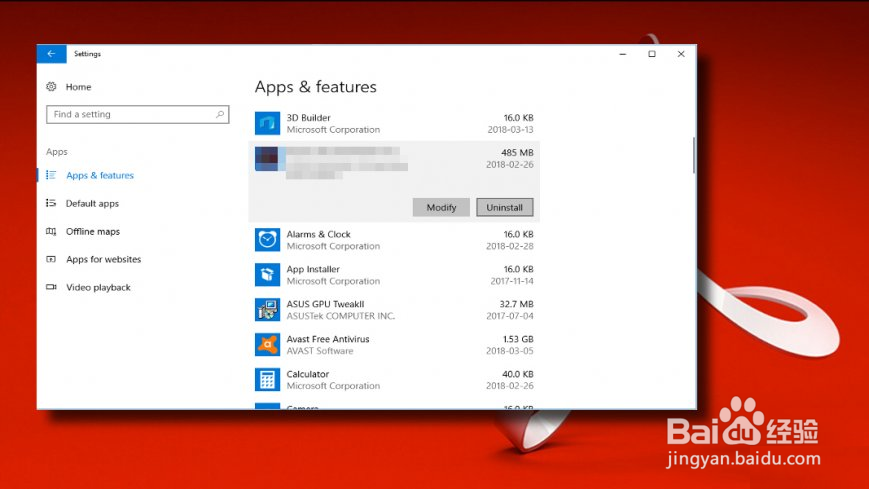The height and width of the screenshot is (489, 869).
Task: Select the ASUS GPU TweakII entry
Action: point(325,304)
